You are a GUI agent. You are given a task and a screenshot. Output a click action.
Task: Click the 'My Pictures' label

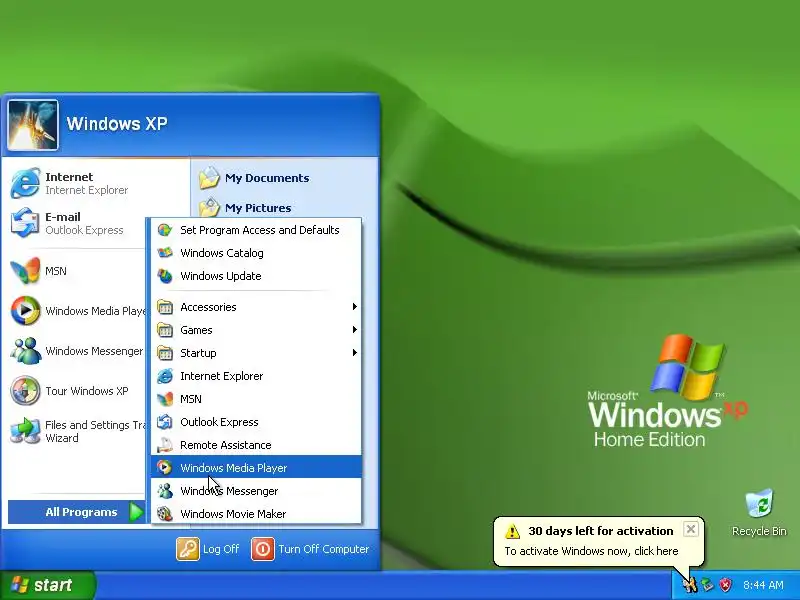pos(258,208)
